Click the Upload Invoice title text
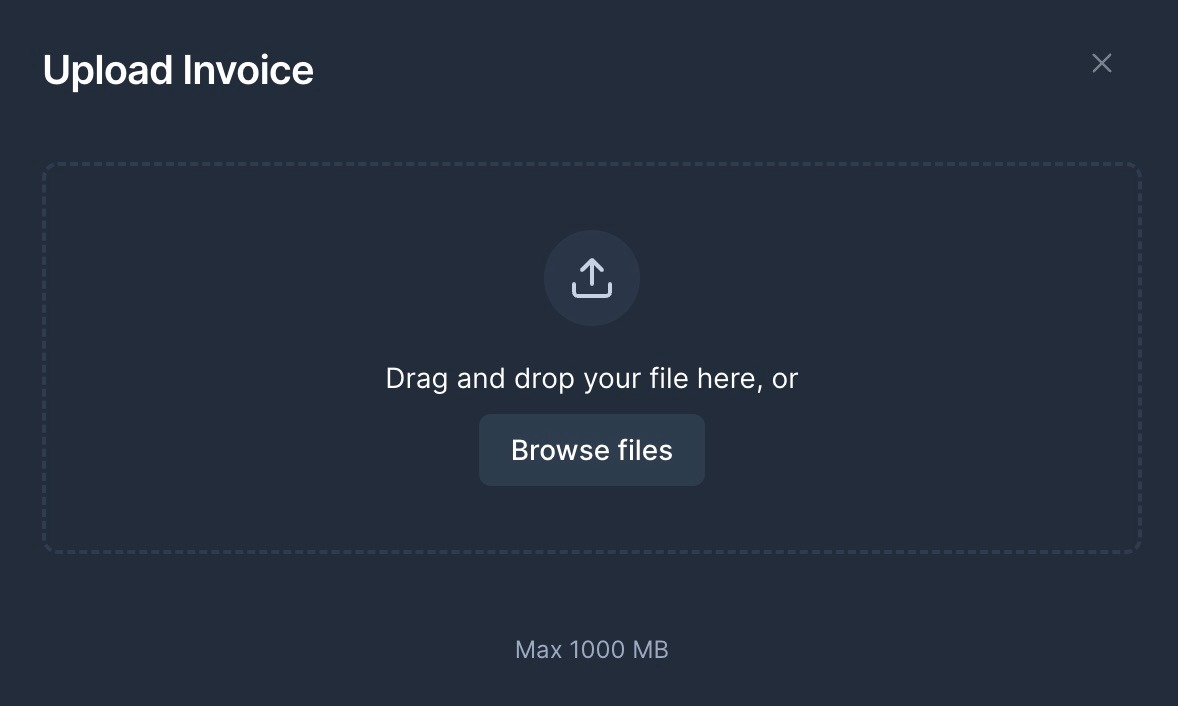Screen dimensions: 1178x706 (x=178, y=71)
